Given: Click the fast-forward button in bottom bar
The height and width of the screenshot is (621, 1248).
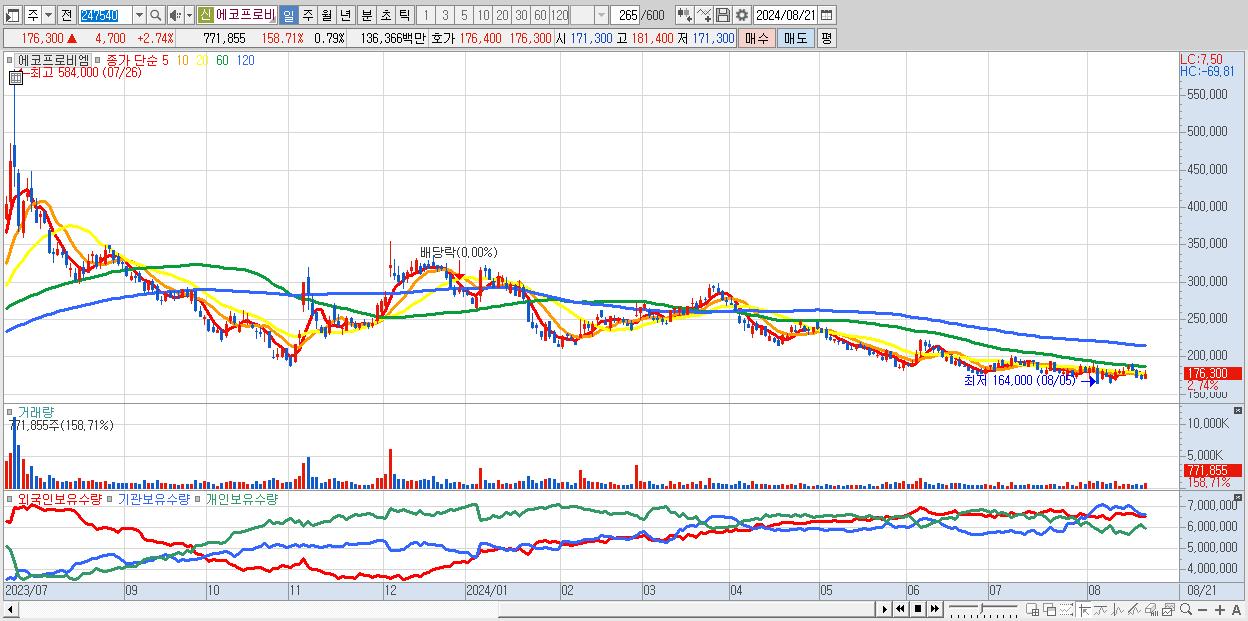Looking at the screenshot, I should click(935, 609).
